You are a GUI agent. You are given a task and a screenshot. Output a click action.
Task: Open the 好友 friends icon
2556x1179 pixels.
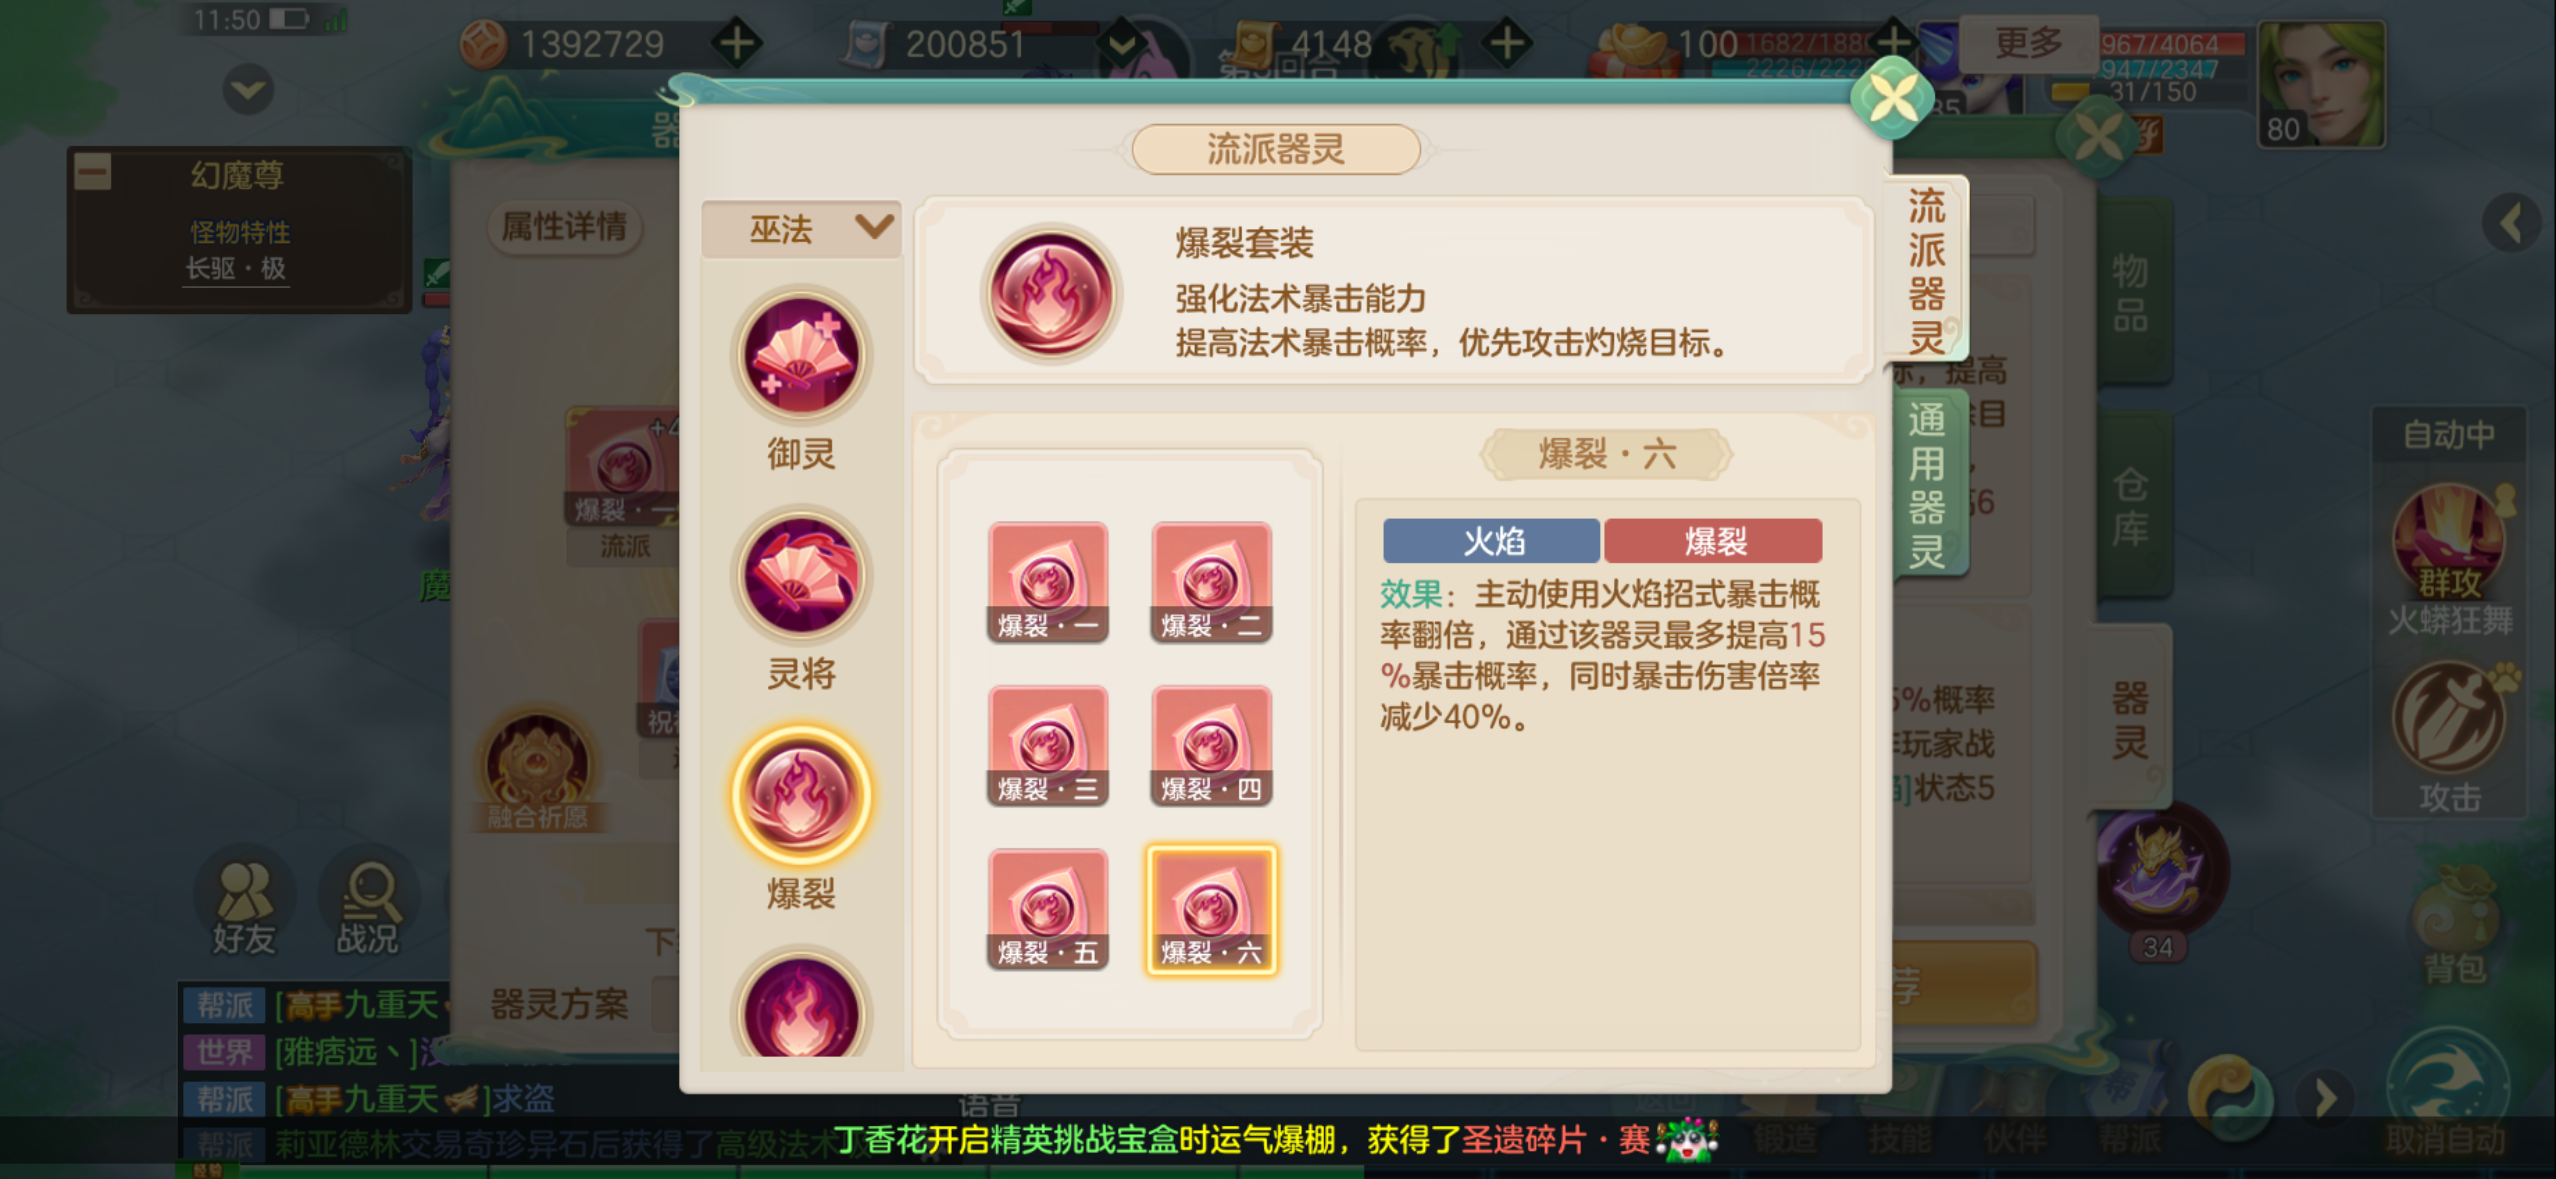(x=244, y=906)
